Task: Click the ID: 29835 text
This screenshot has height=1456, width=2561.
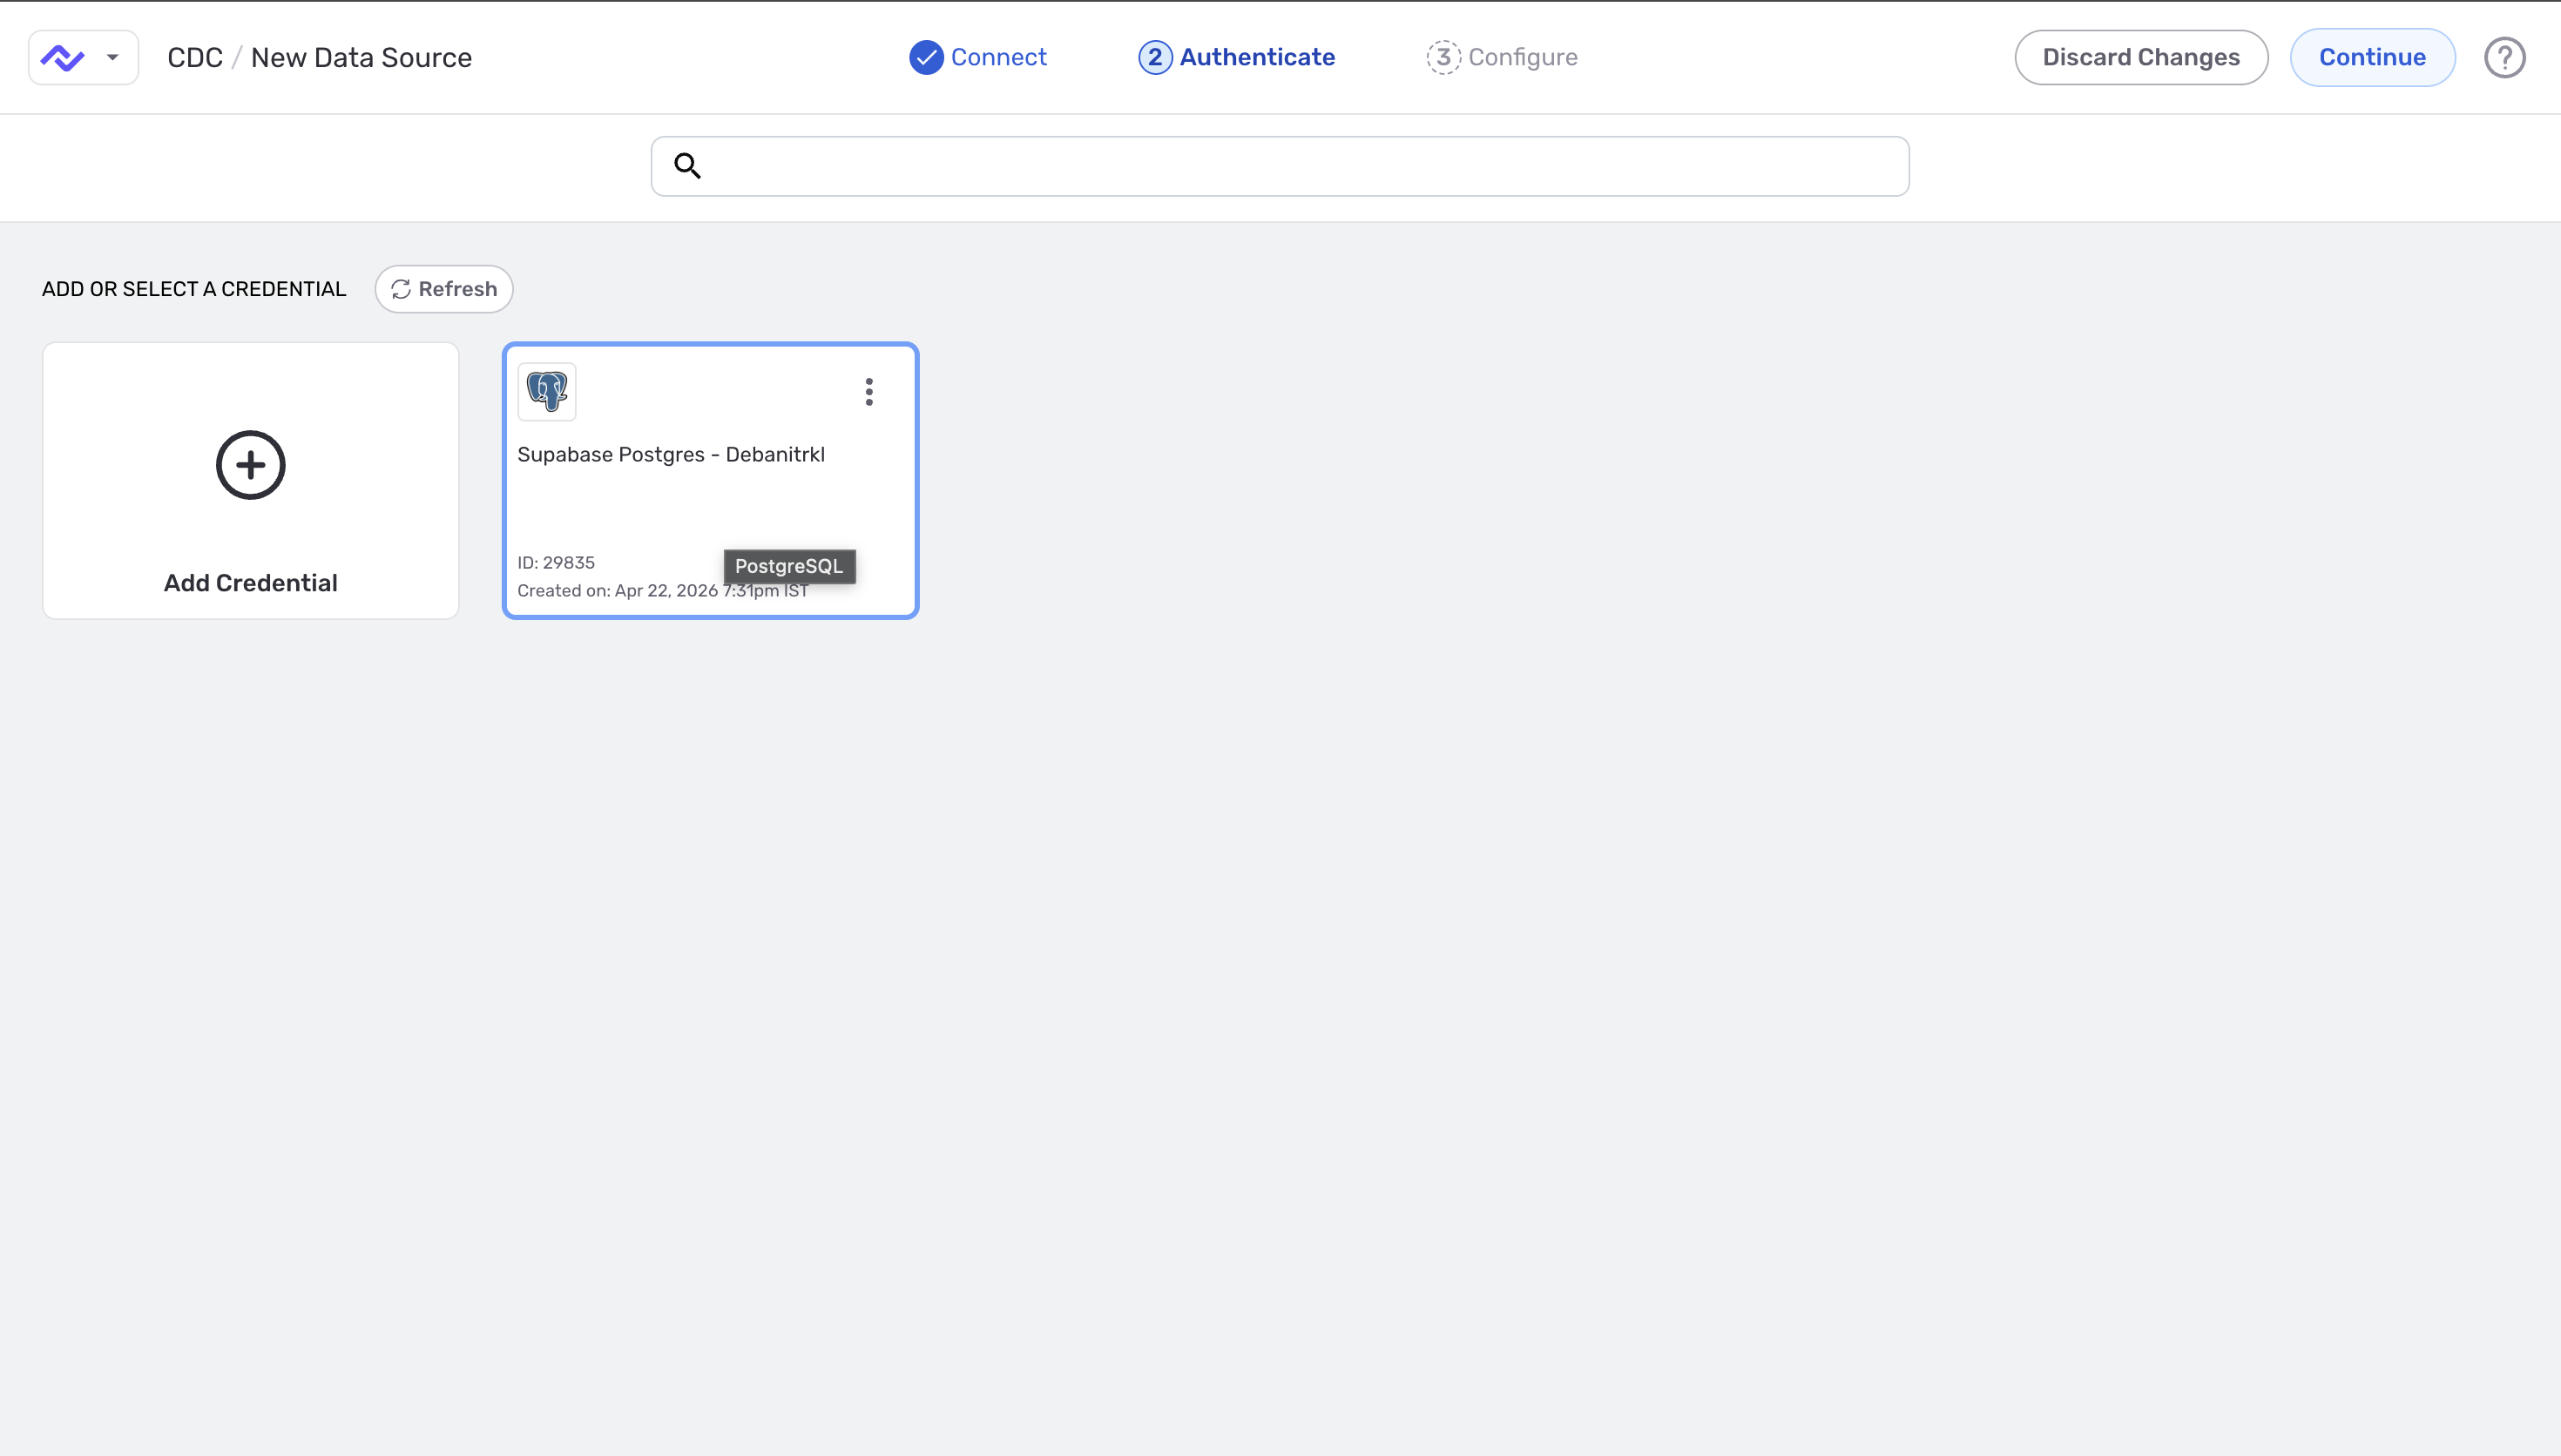Action: click(x=556, y=563)
